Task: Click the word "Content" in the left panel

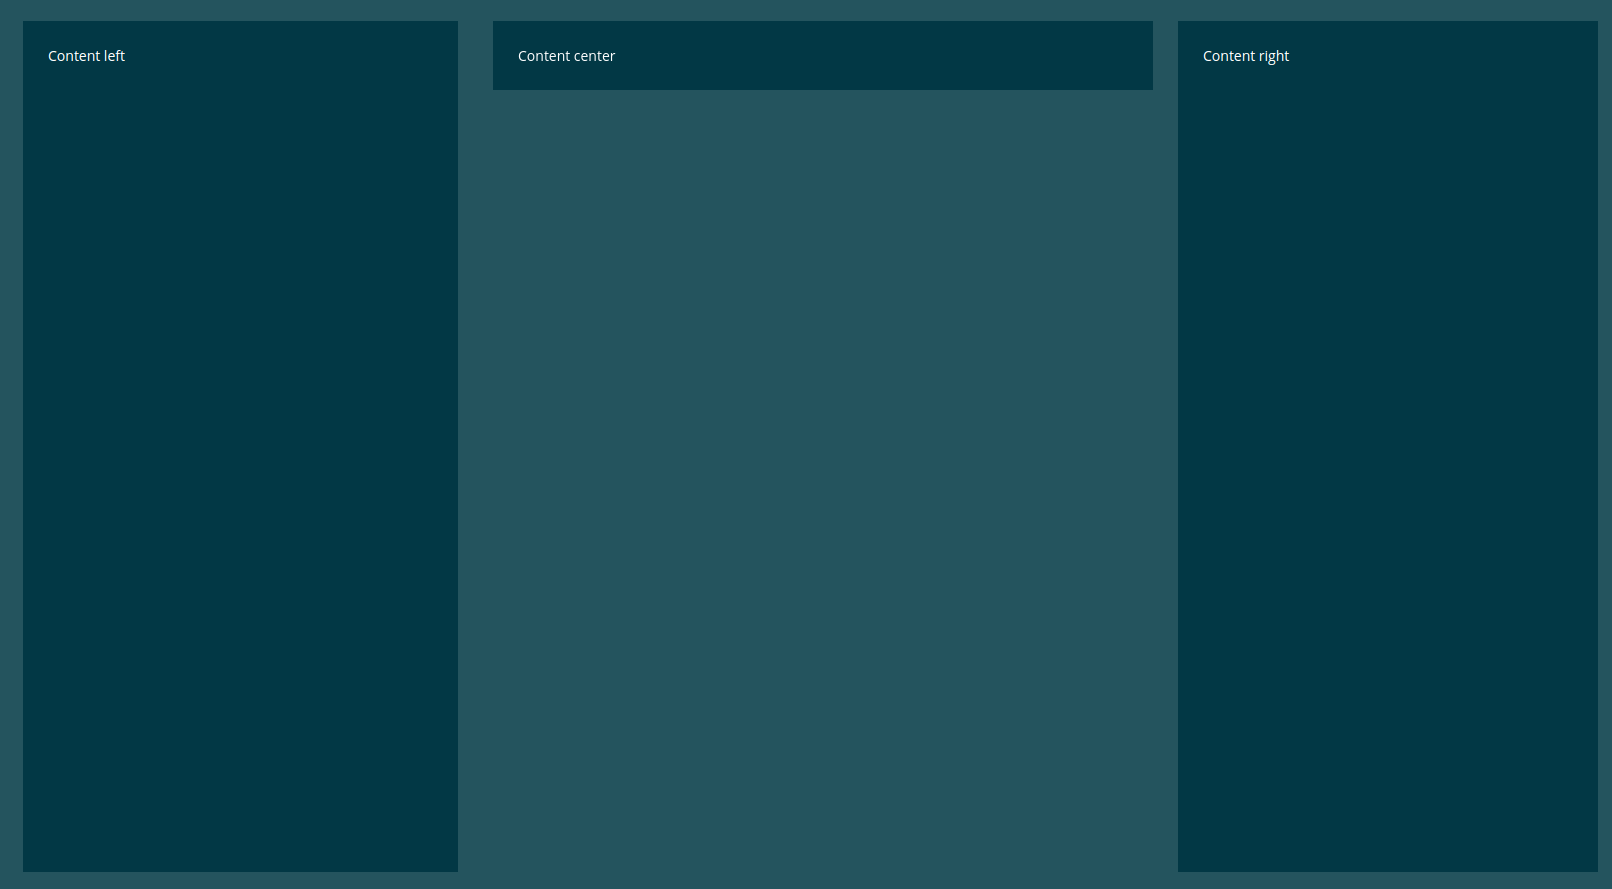Action: click(73, 56)
